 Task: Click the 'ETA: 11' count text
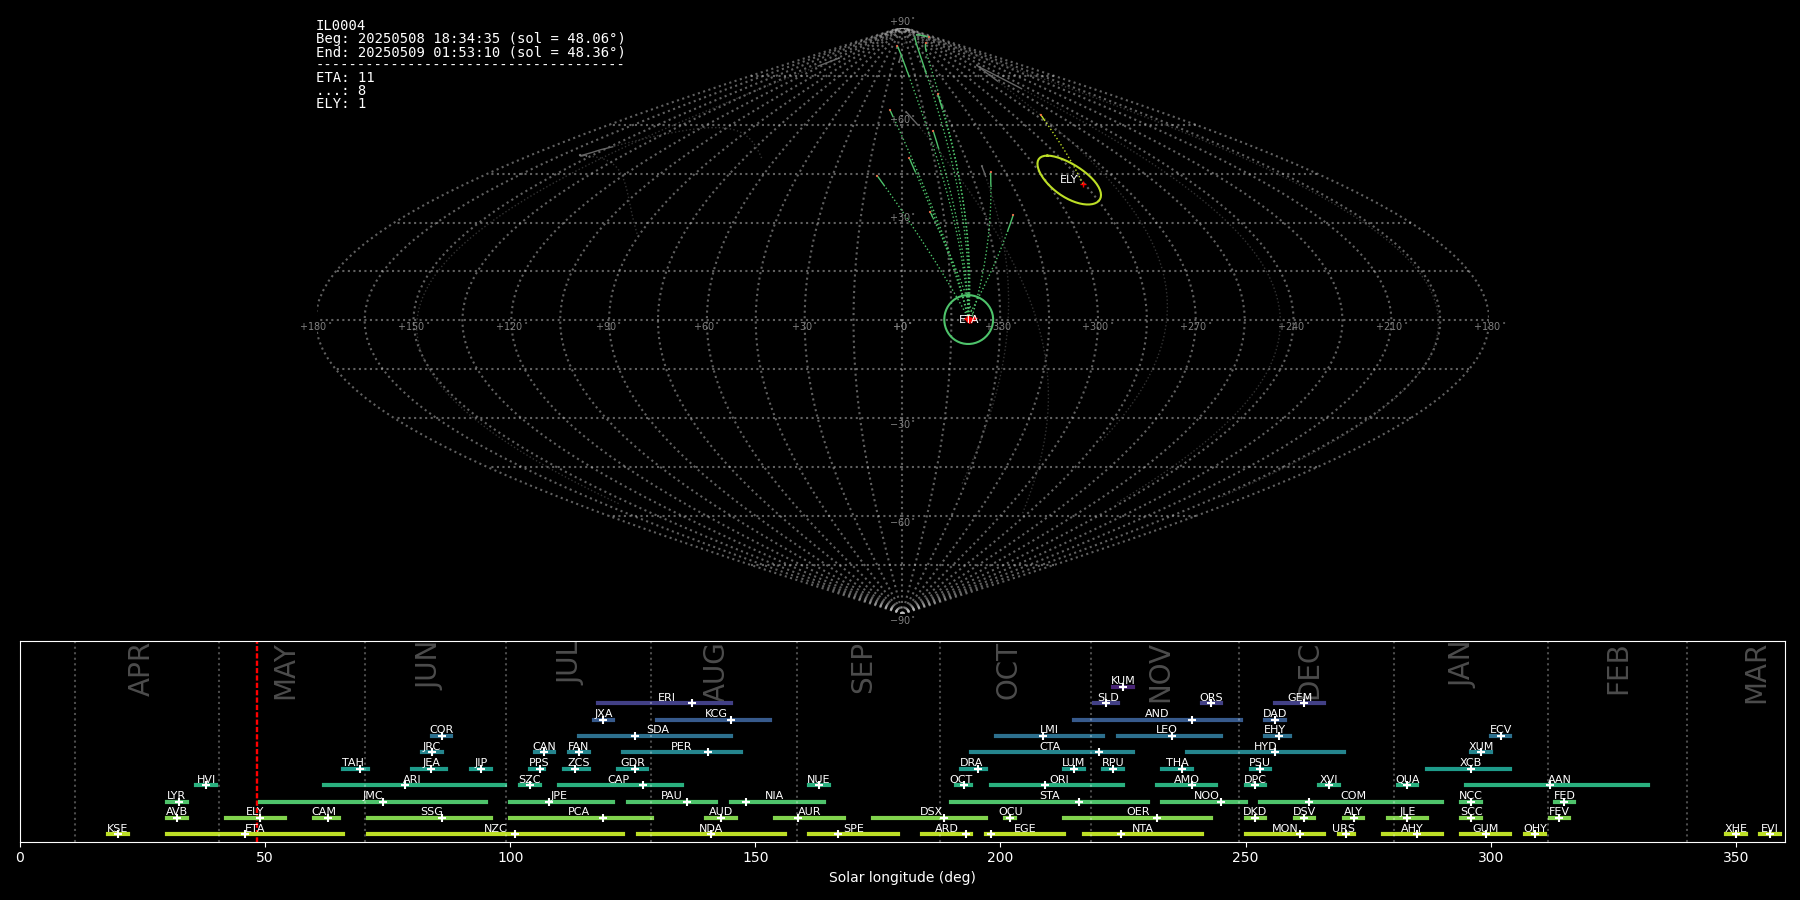point(345,78)
